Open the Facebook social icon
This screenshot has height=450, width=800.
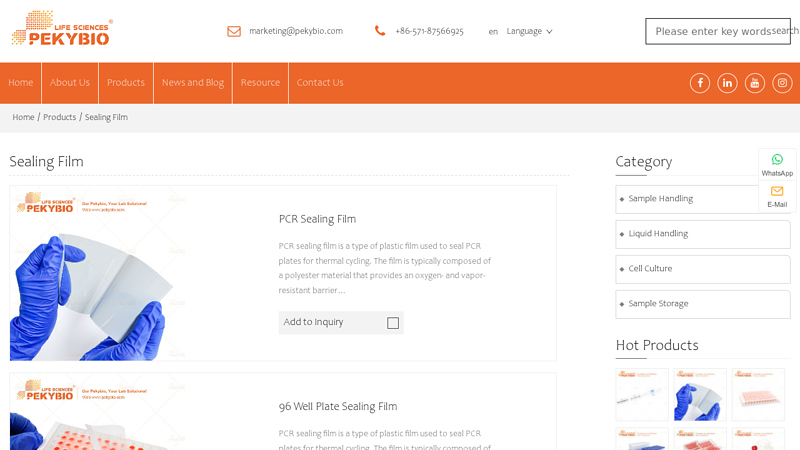tap(700, 83)
